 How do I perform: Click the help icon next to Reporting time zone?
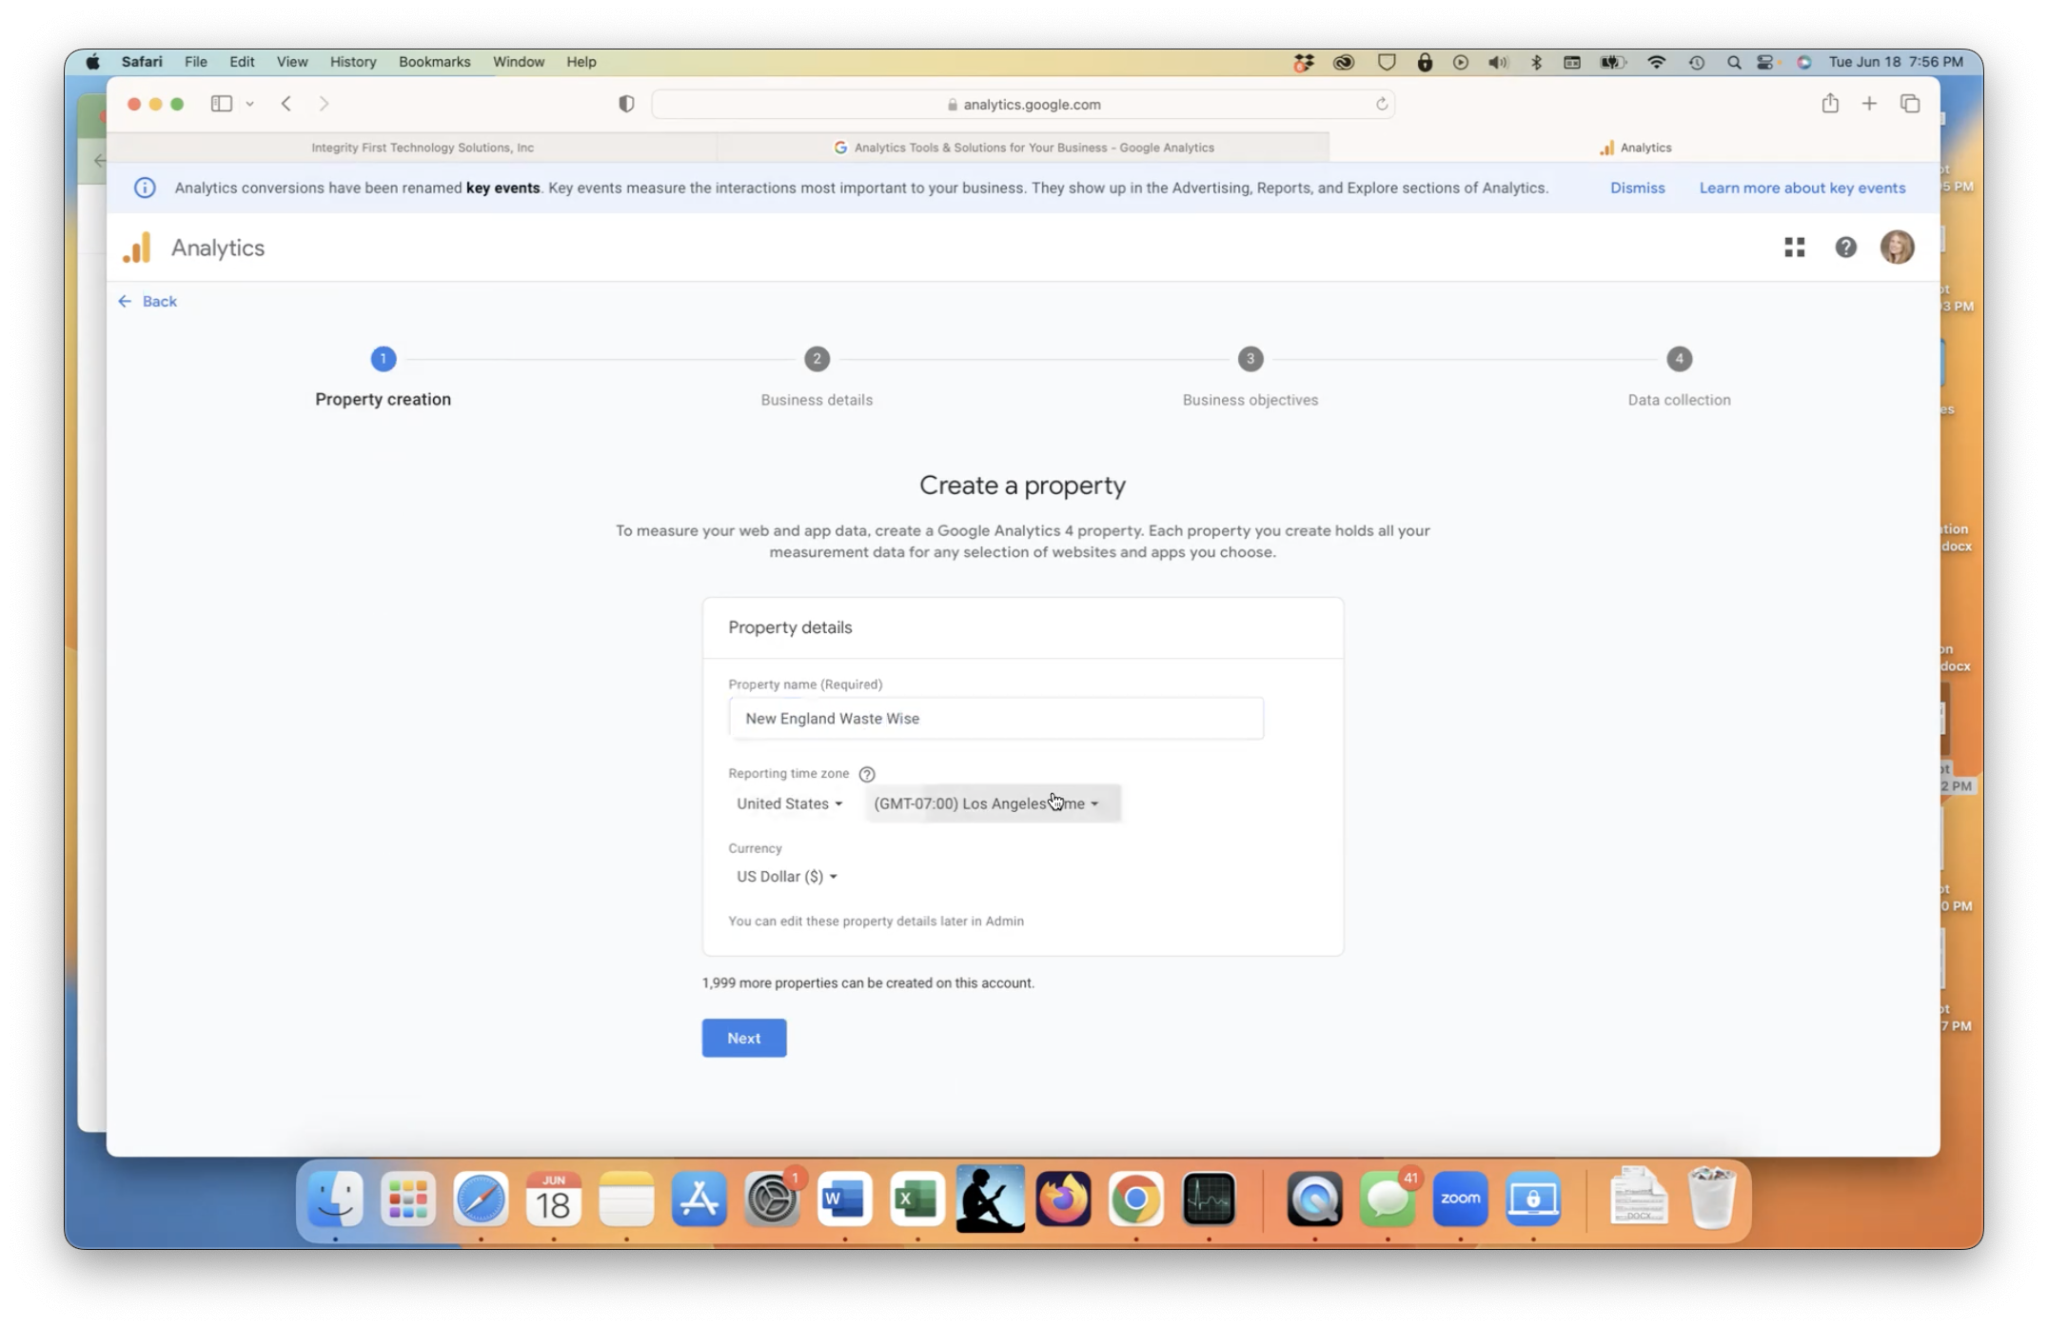(866, 773)
